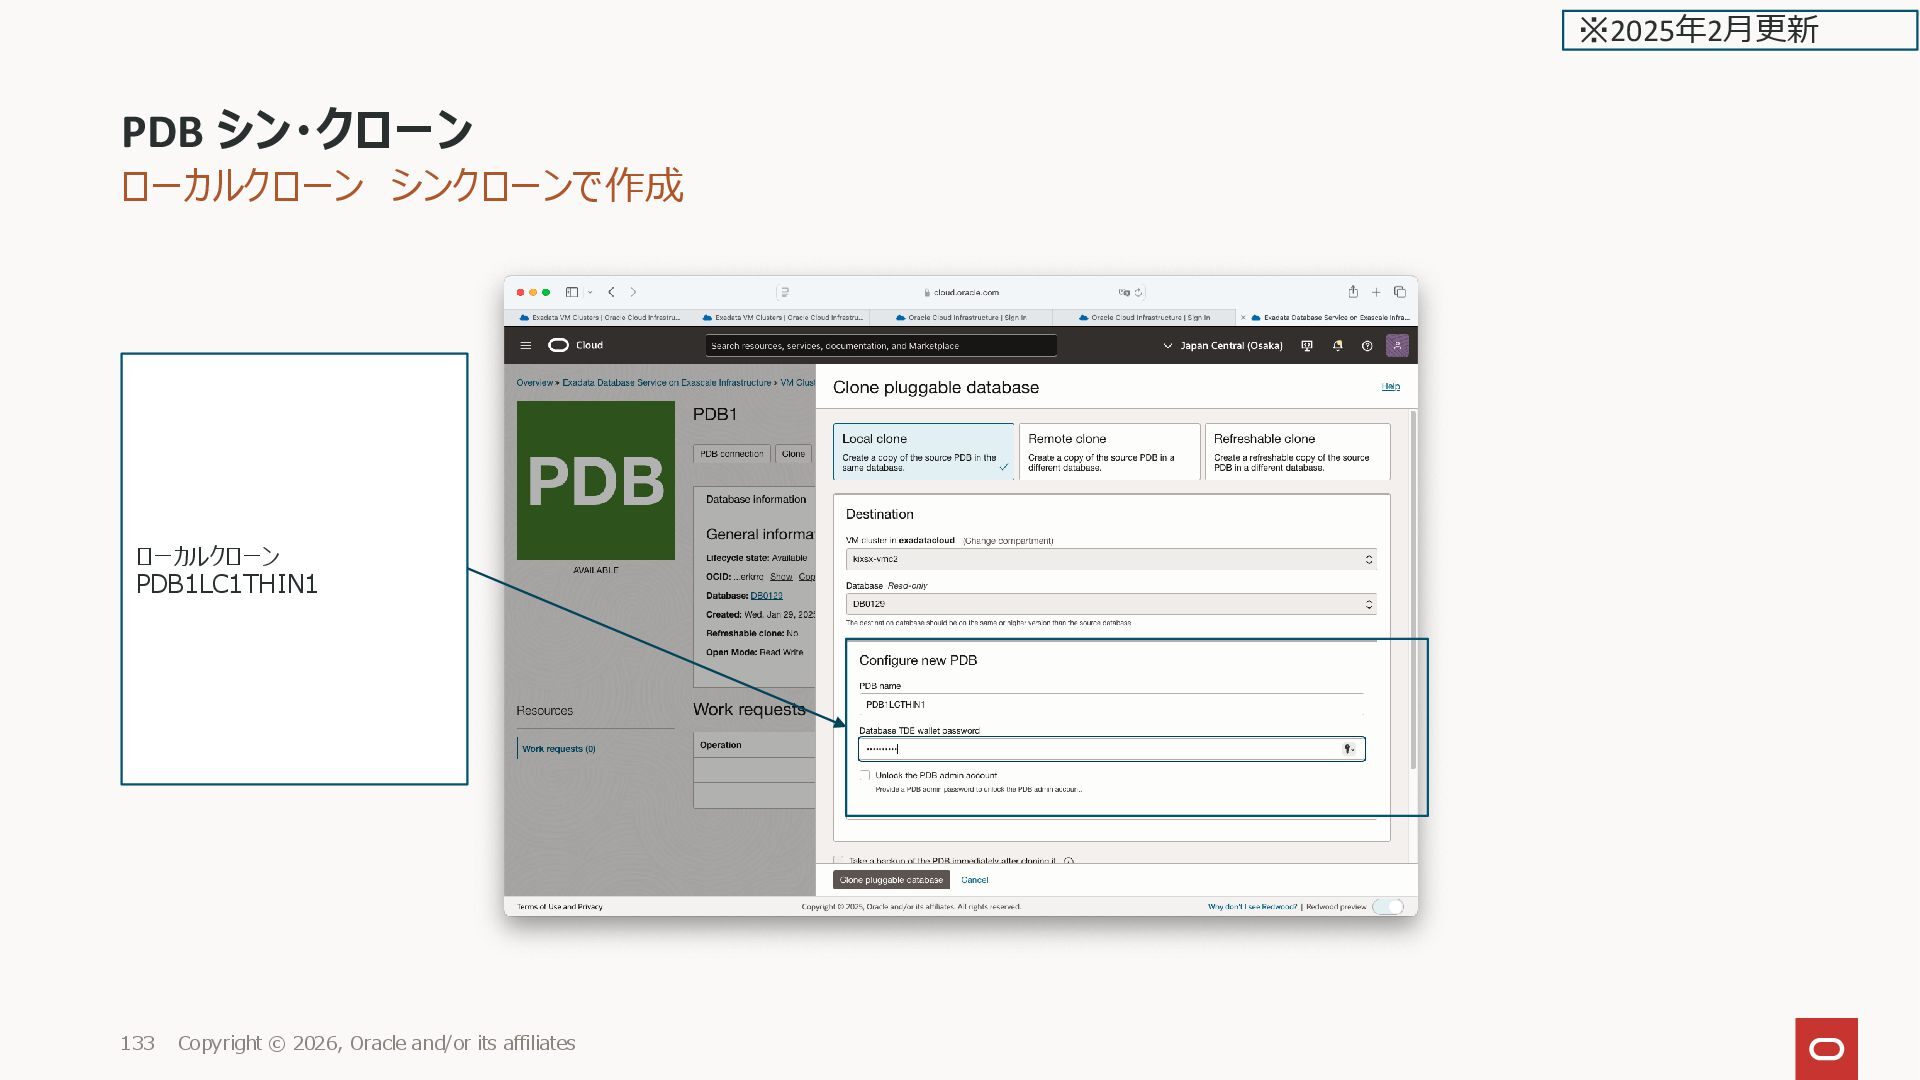The width and height of the screenshot is (1920, 1080).
Task: Check Unlock the PDB admin account
Action: [865, 775]
